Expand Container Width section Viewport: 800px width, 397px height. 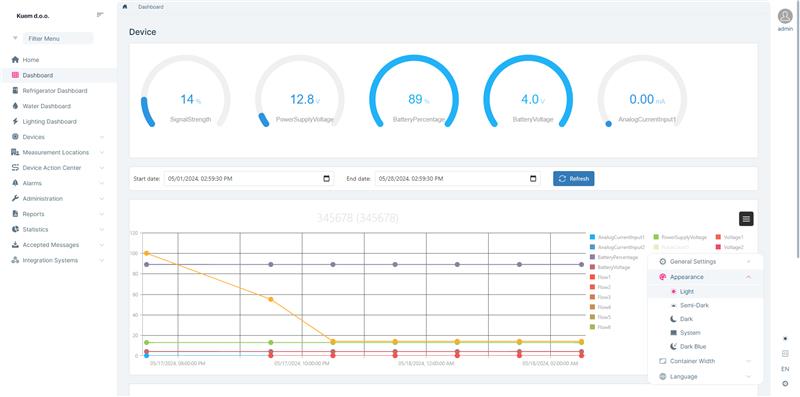[x=705, y=361]
